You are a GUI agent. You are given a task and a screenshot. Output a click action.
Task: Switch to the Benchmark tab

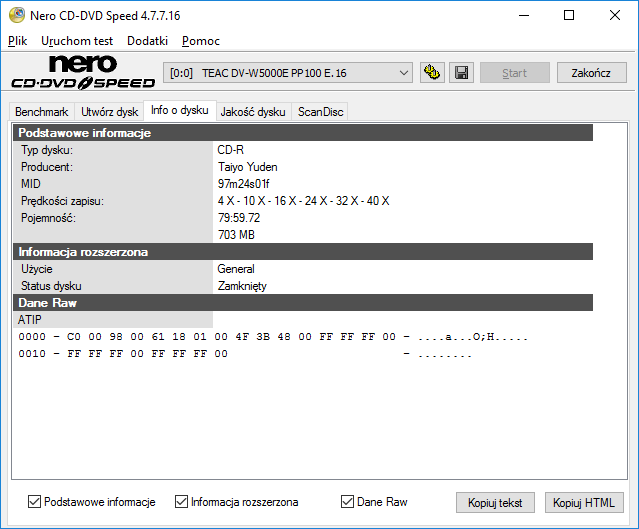coord(42,112)
